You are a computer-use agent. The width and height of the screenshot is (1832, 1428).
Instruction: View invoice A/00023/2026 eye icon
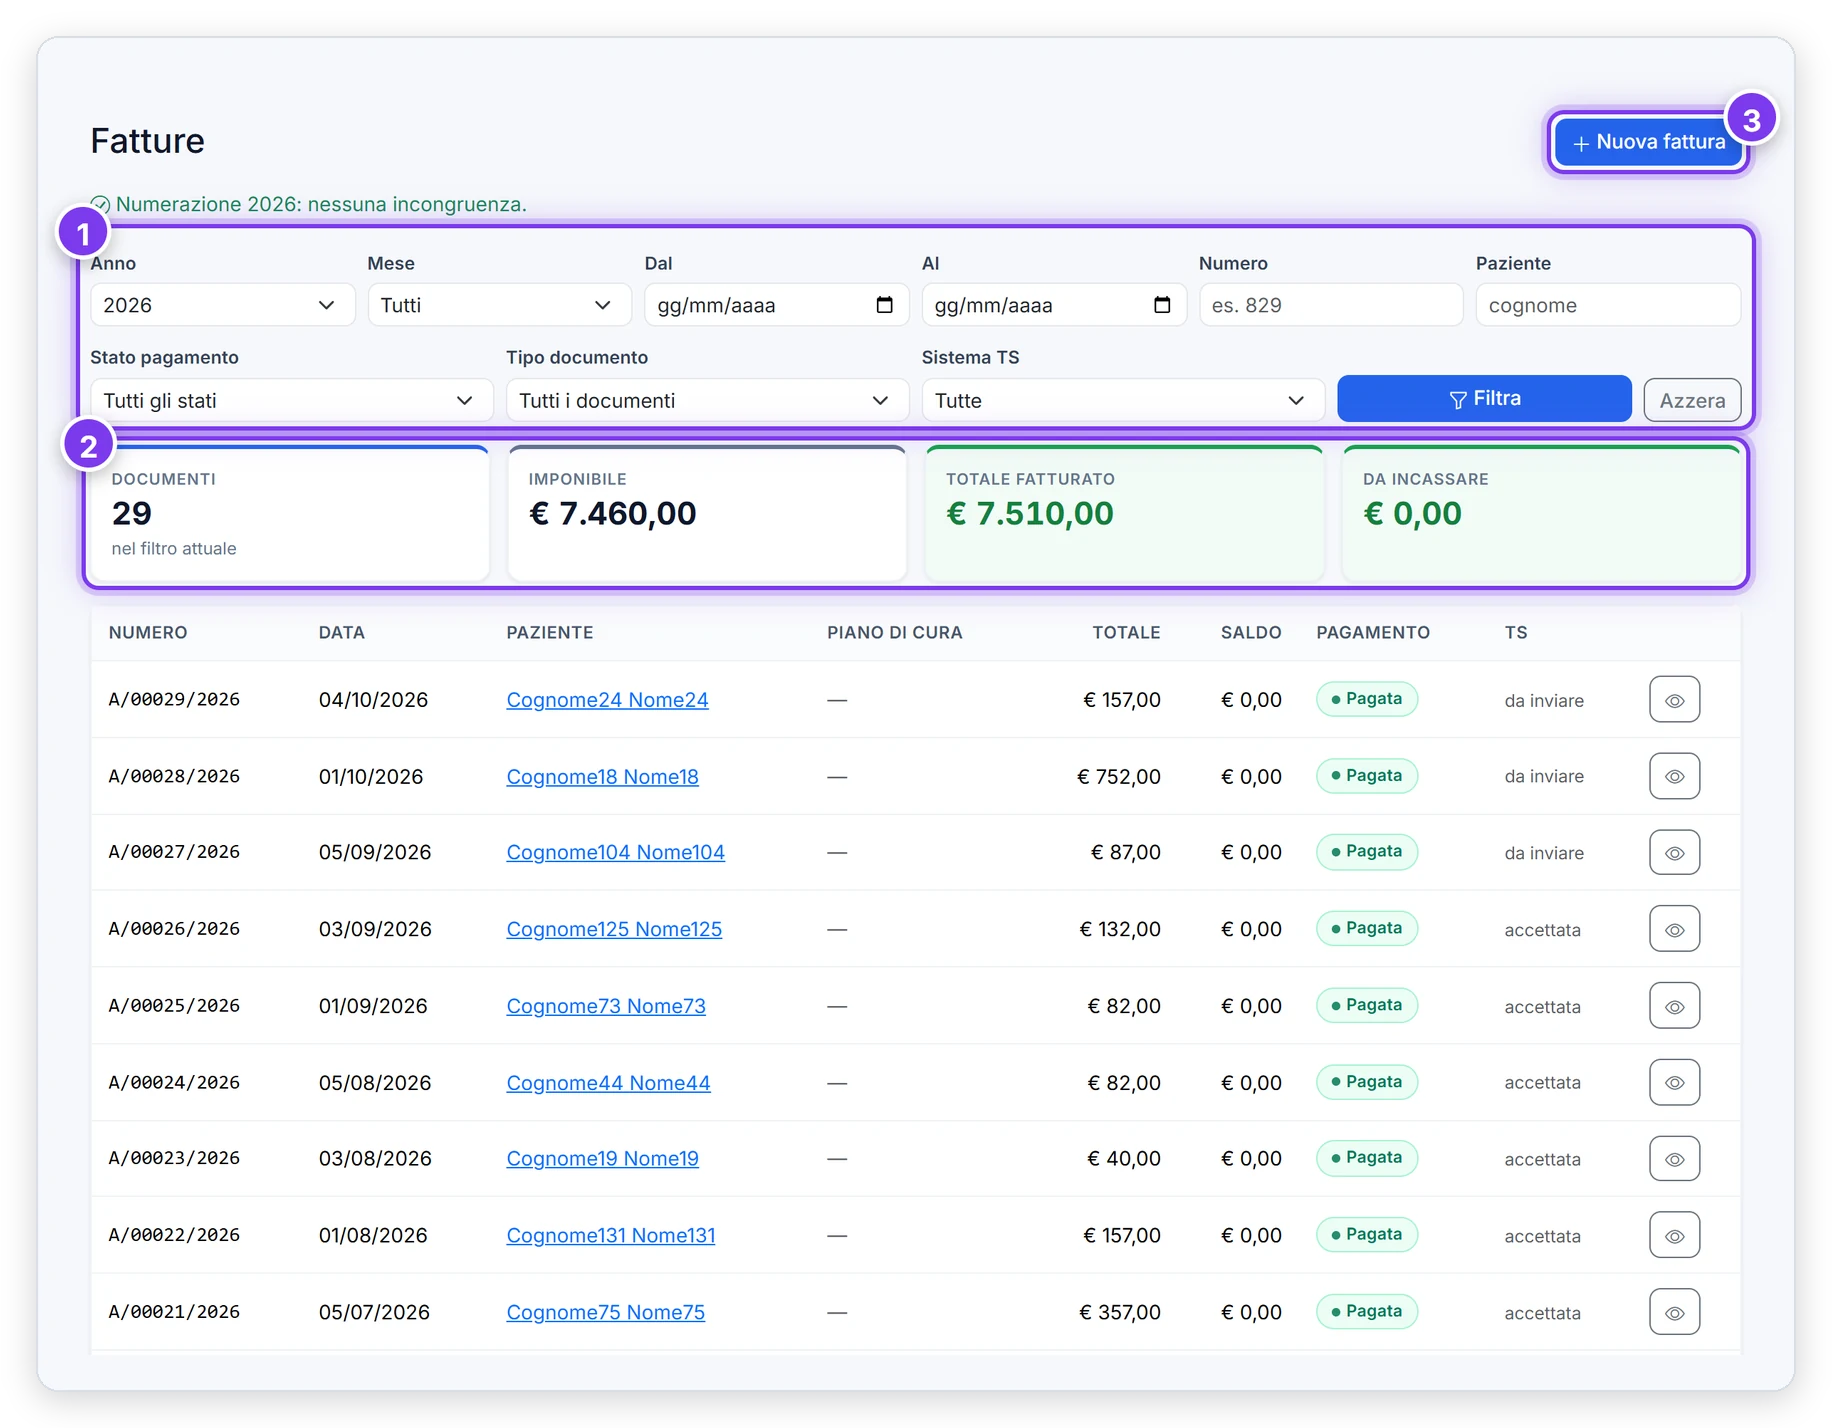[x=1674, y=1159]
